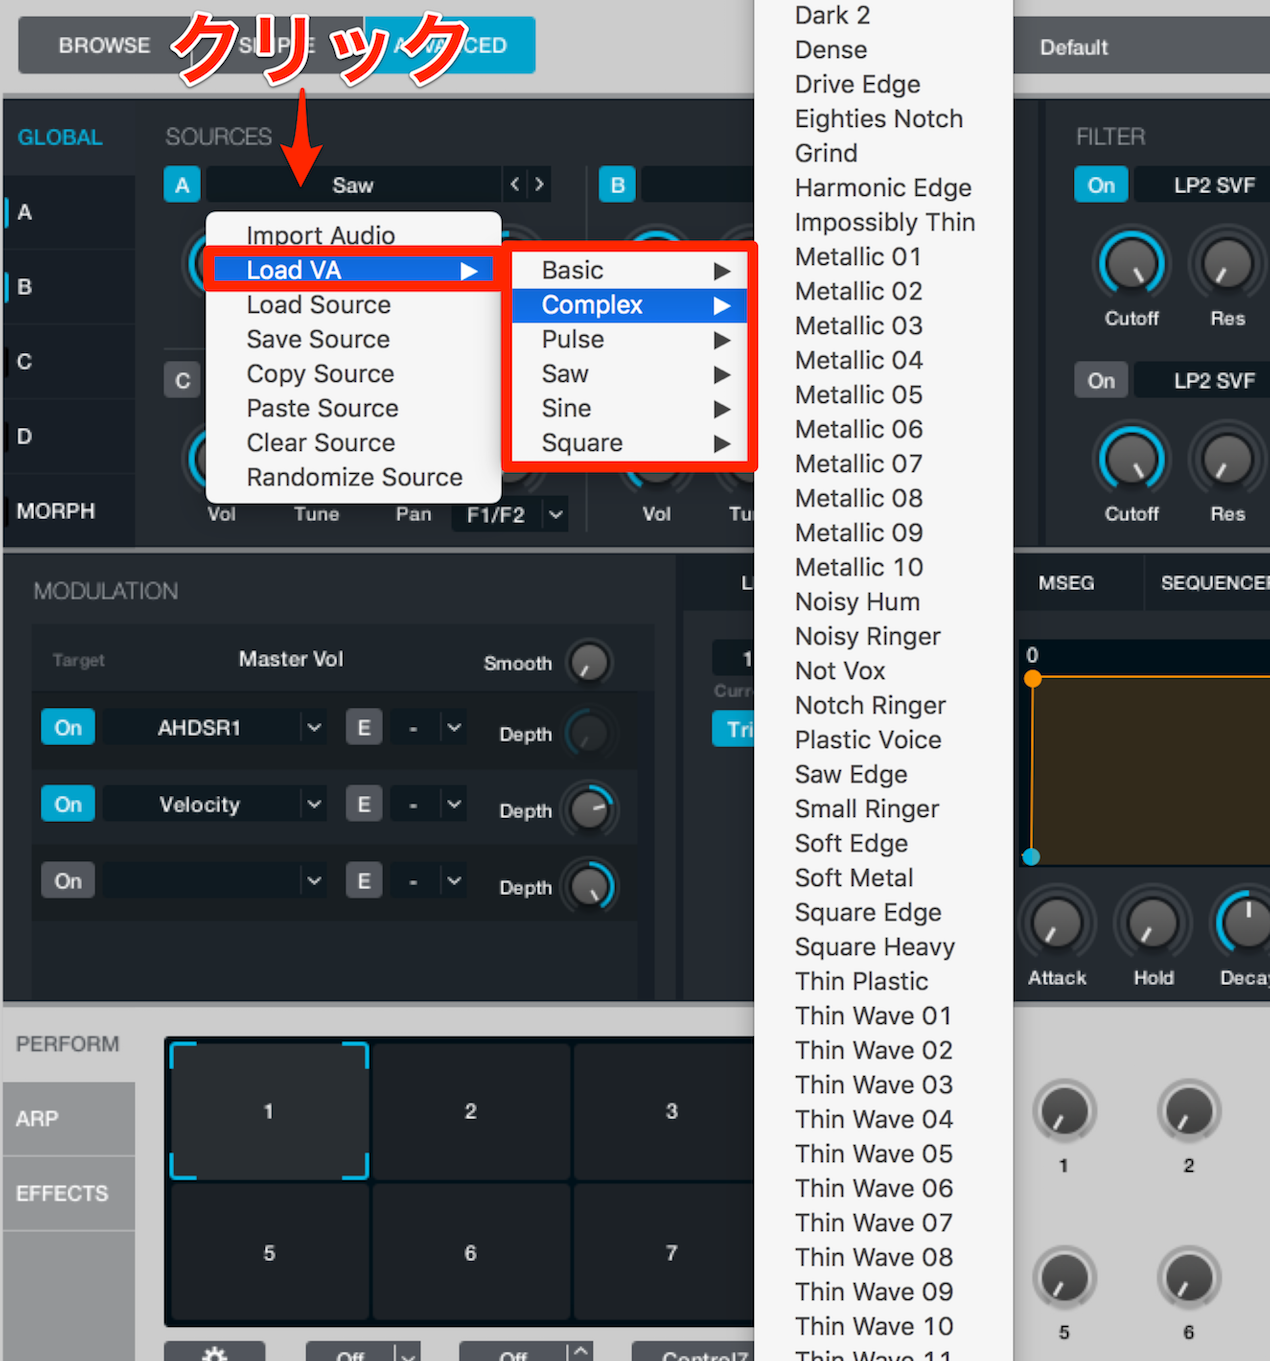This screenshot has height=1361, width=1270.
Task: Pick Harmonic Edge waveform
Action: [883, 188]
